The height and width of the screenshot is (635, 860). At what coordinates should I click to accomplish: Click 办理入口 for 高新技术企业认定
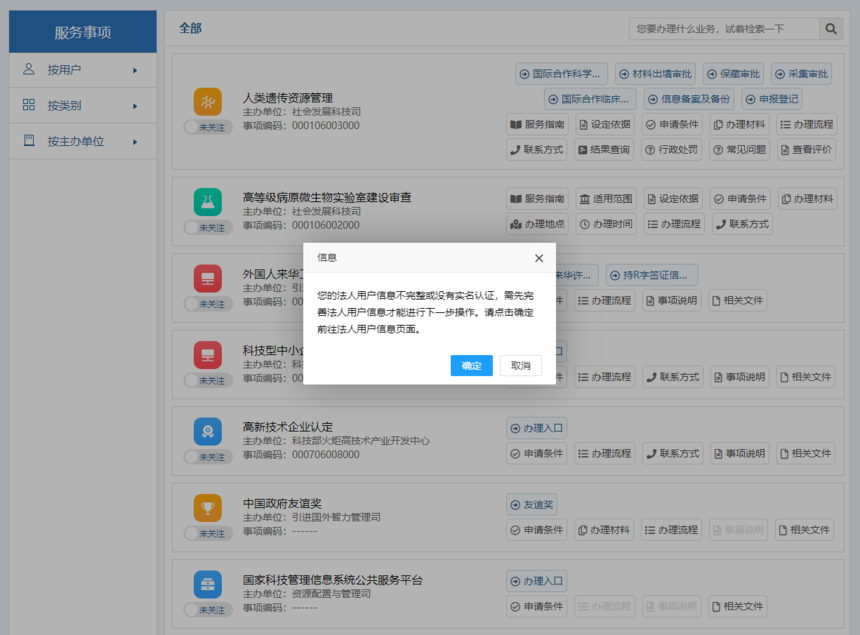click(x=536, y=428)
